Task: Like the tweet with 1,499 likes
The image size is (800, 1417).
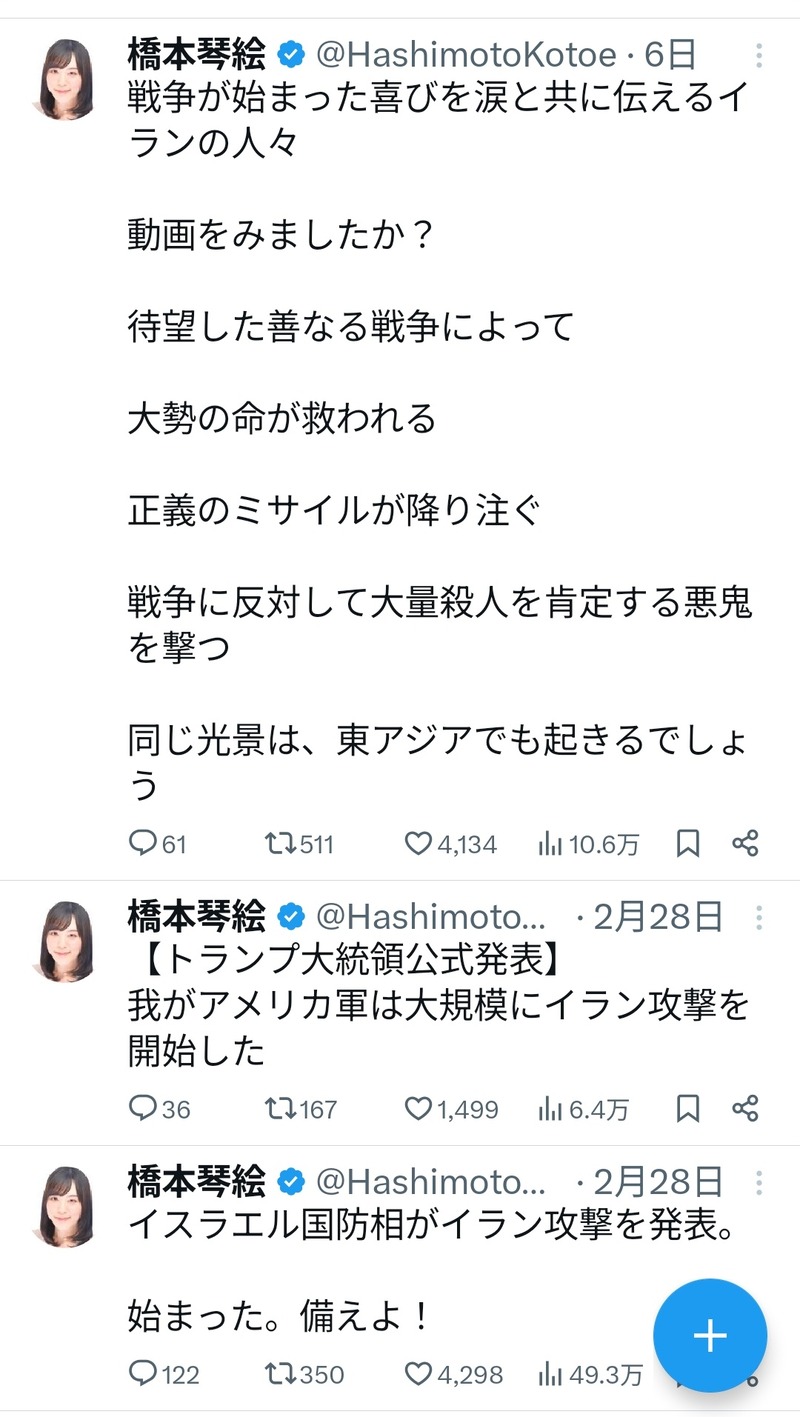Action: coord(451,1109)
